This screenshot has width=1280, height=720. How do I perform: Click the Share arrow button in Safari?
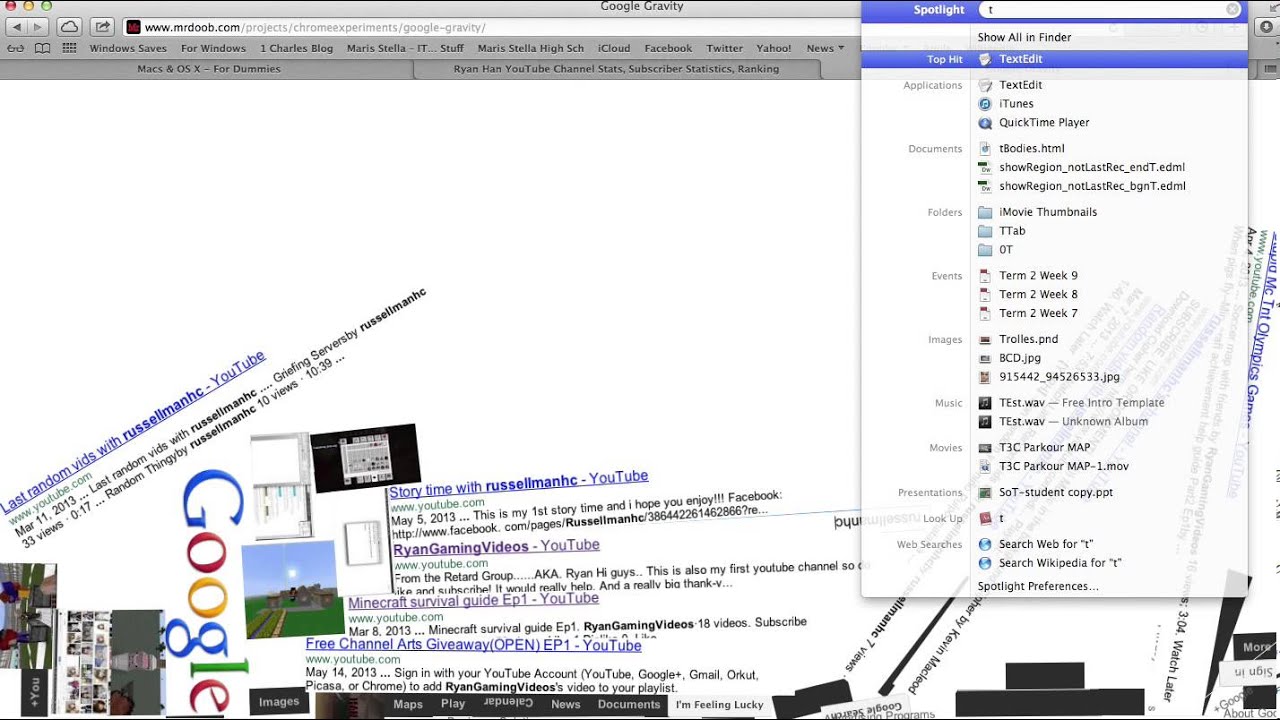[x=103, y=27]
